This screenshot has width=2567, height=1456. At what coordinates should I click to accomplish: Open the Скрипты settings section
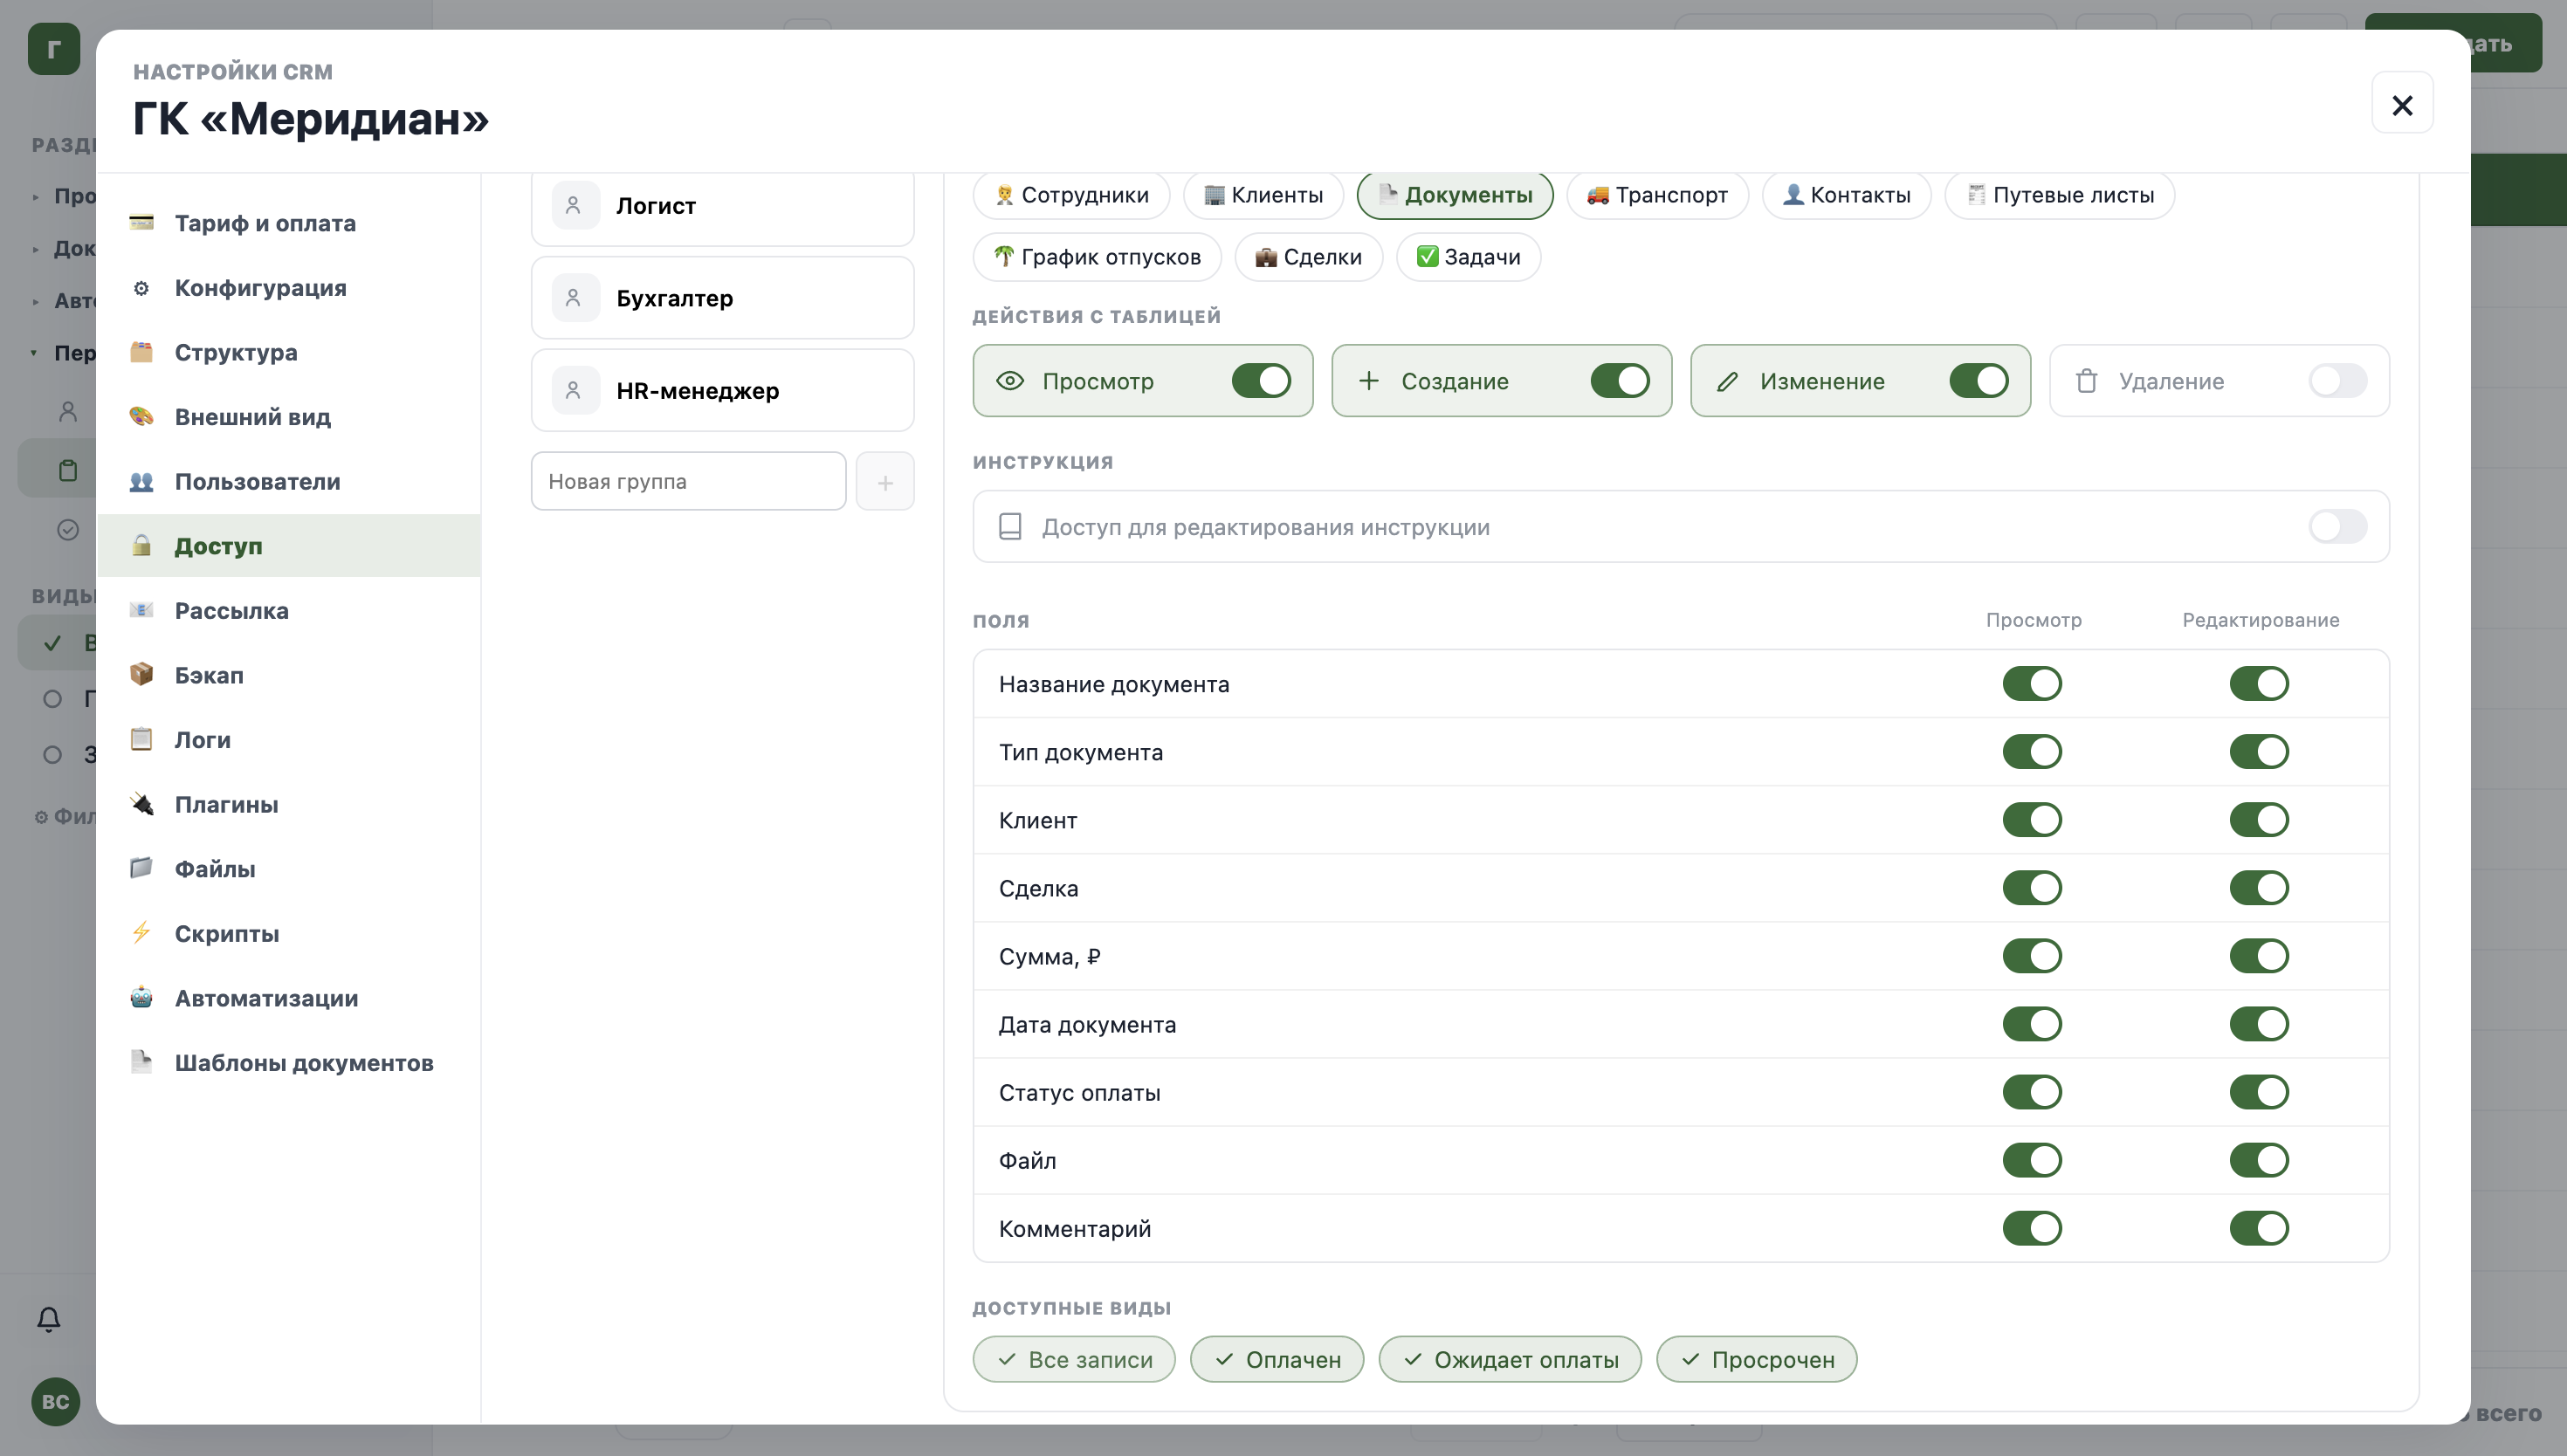point(289,934)
